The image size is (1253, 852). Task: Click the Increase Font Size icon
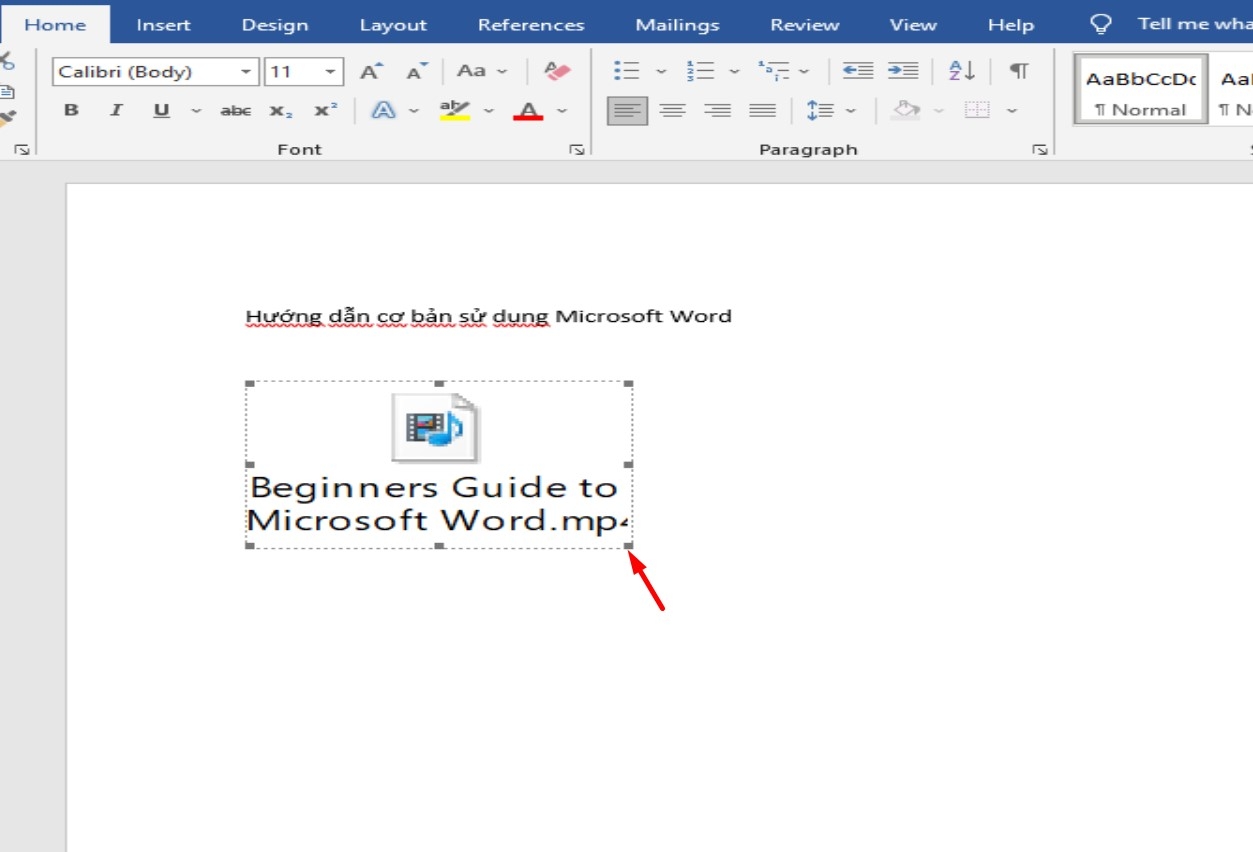coord(371,71)
